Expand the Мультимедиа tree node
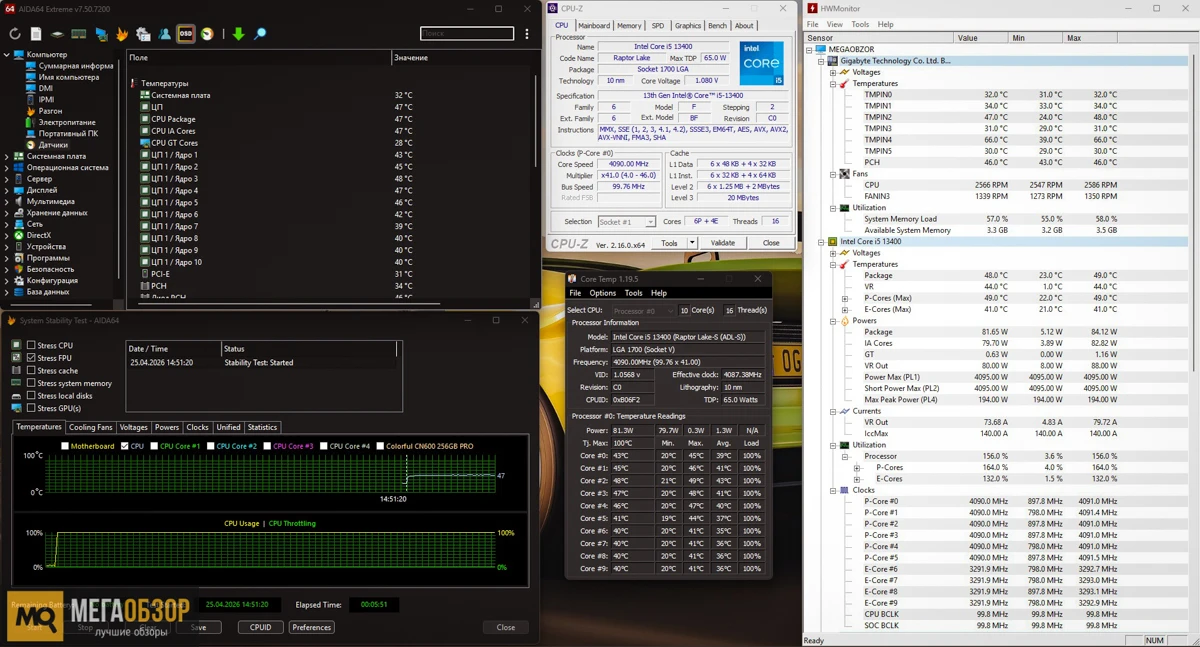Viewport: 1200px width, 647px height. [7, 201]
